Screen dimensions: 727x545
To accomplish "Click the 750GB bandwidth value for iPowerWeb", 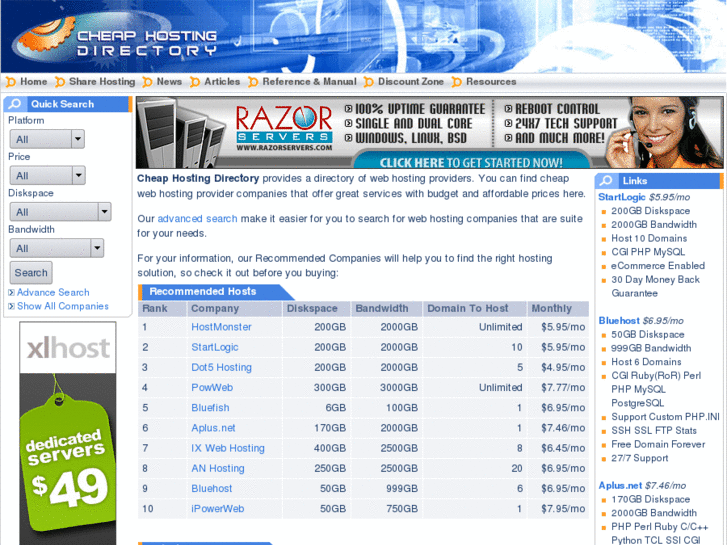I will coord(402,509).
